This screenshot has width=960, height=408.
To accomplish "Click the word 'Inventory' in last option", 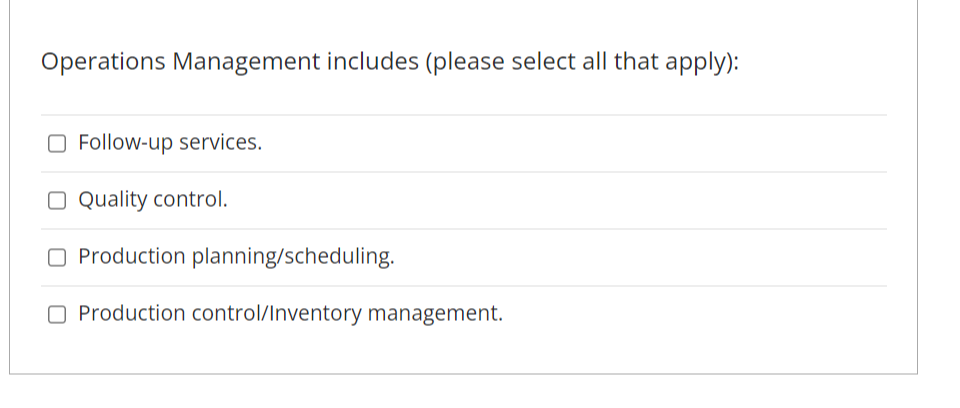I will pos(315,314).
